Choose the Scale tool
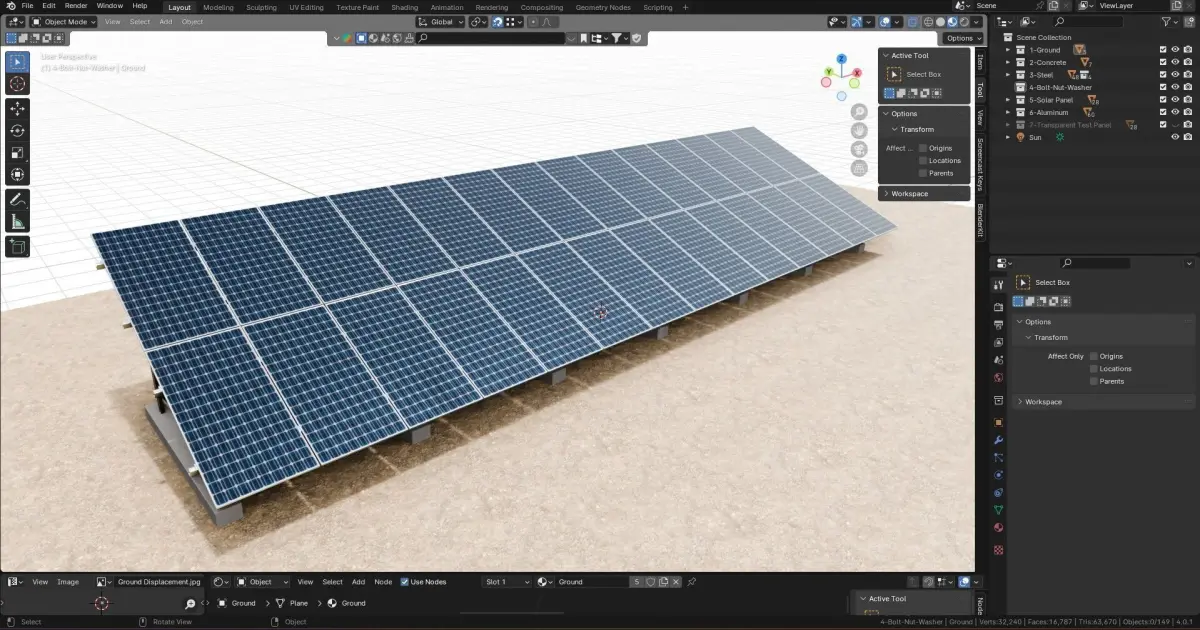This screenshot has width=1200, height=630. [18, 153]
